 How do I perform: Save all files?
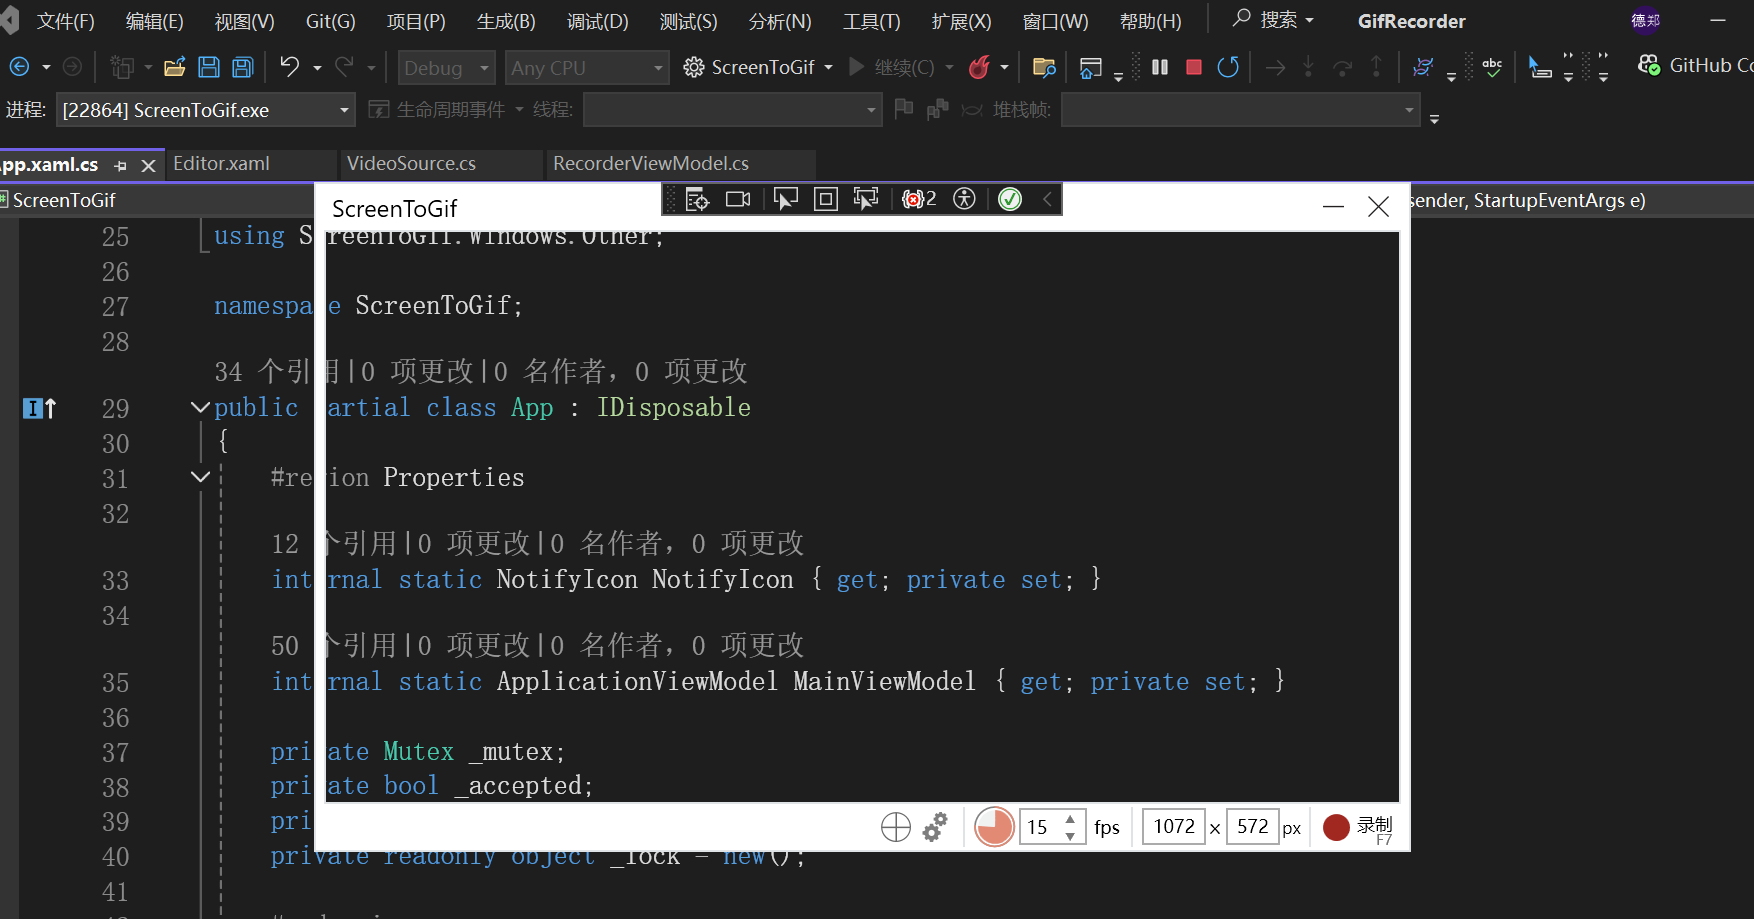point(243,67)
